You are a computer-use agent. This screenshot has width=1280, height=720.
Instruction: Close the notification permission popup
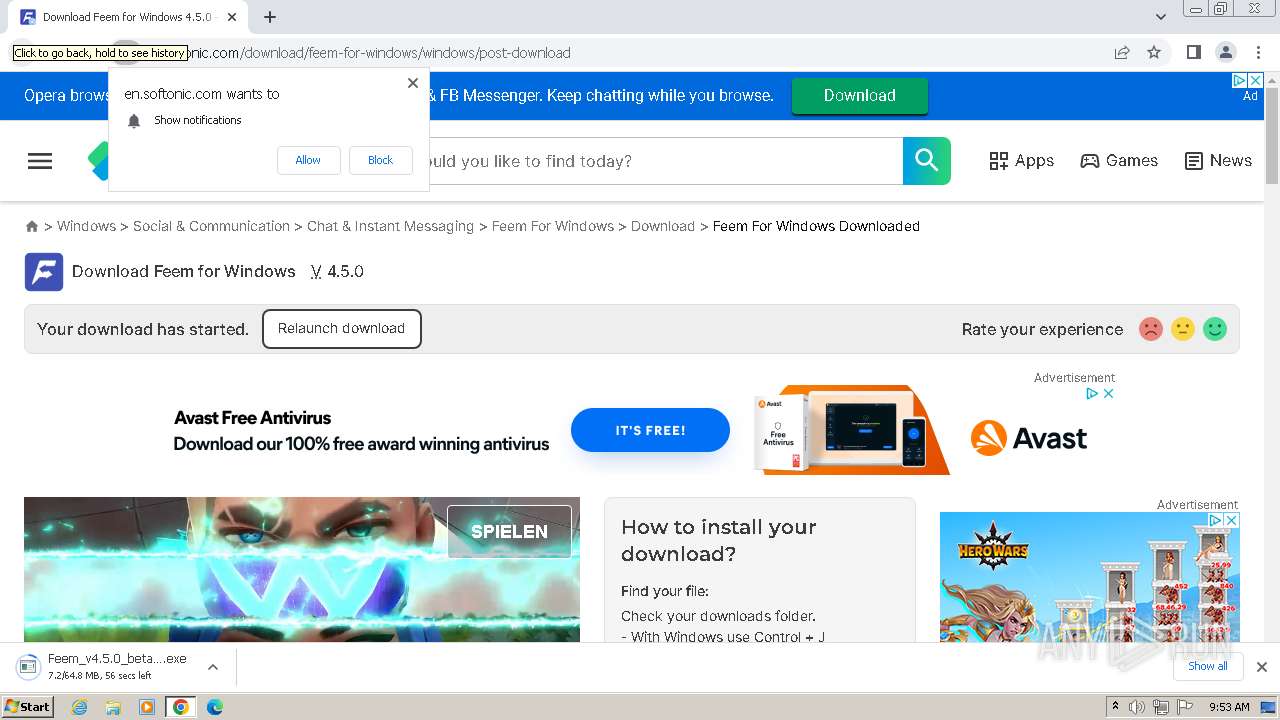pyautogui.click(x=413, y=83)
